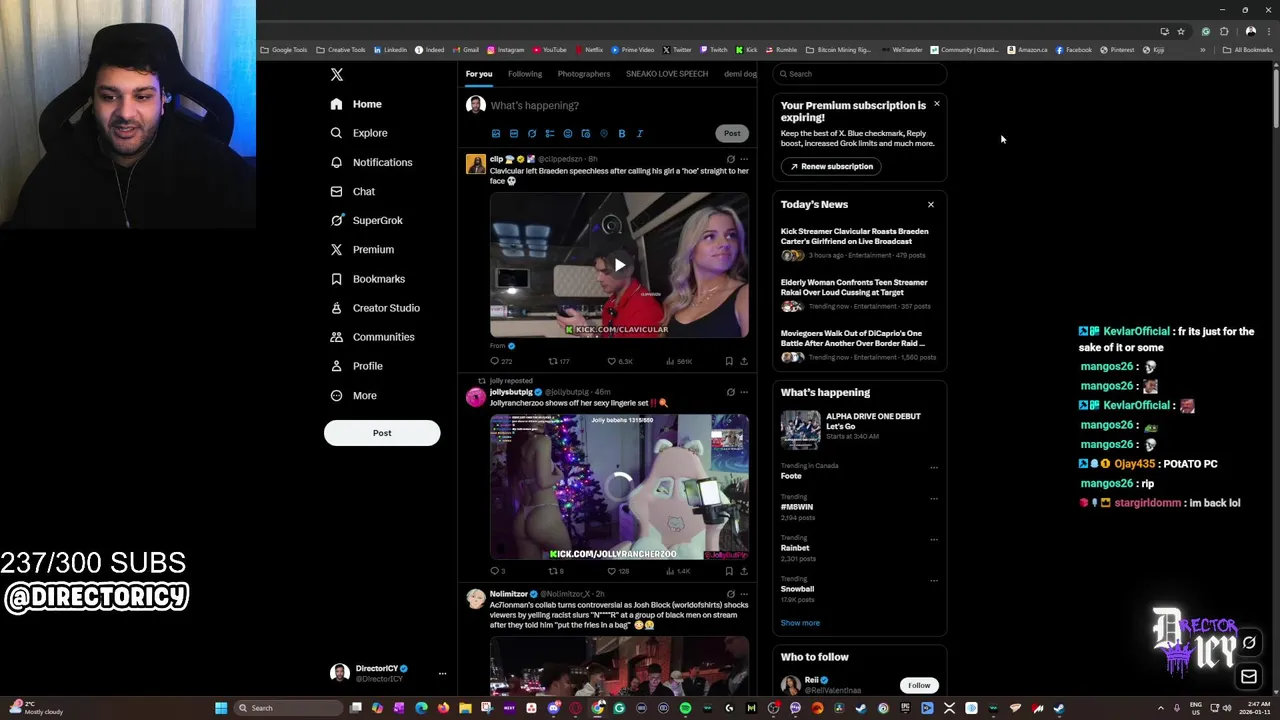This screenshot has height=720, width=1280.
Task: Open the weather widget showing Mostly cloudy
Action: [x=36, y=708]
